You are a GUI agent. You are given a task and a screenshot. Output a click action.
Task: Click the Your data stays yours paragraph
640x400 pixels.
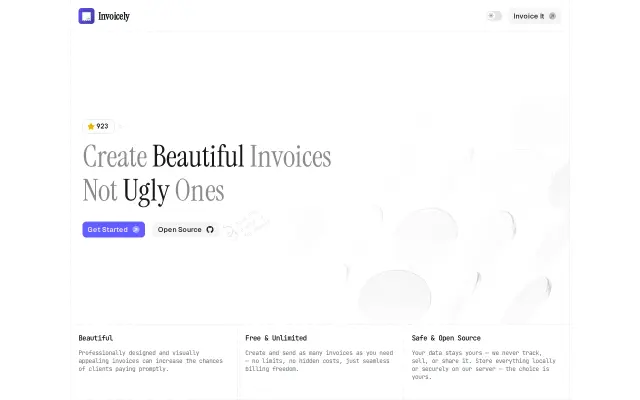click(484, 364)
